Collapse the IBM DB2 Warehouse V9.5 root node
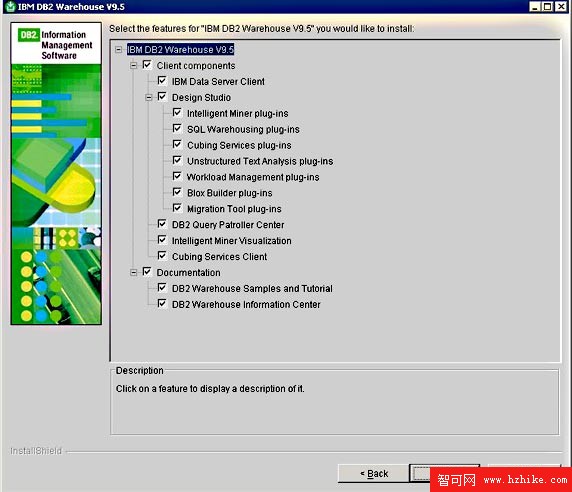572x492 pixels. 119,50
